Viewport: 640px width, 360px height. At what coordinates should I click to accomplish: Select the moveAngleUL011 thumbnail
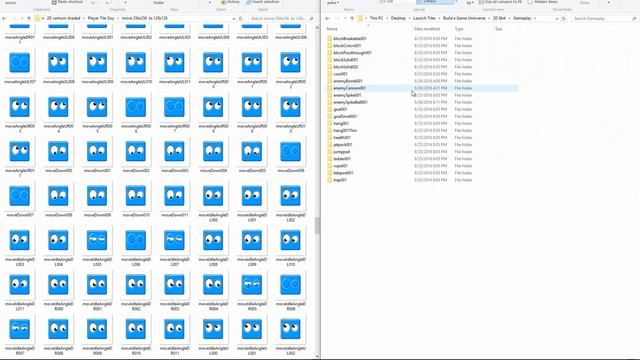coord(174,66)
